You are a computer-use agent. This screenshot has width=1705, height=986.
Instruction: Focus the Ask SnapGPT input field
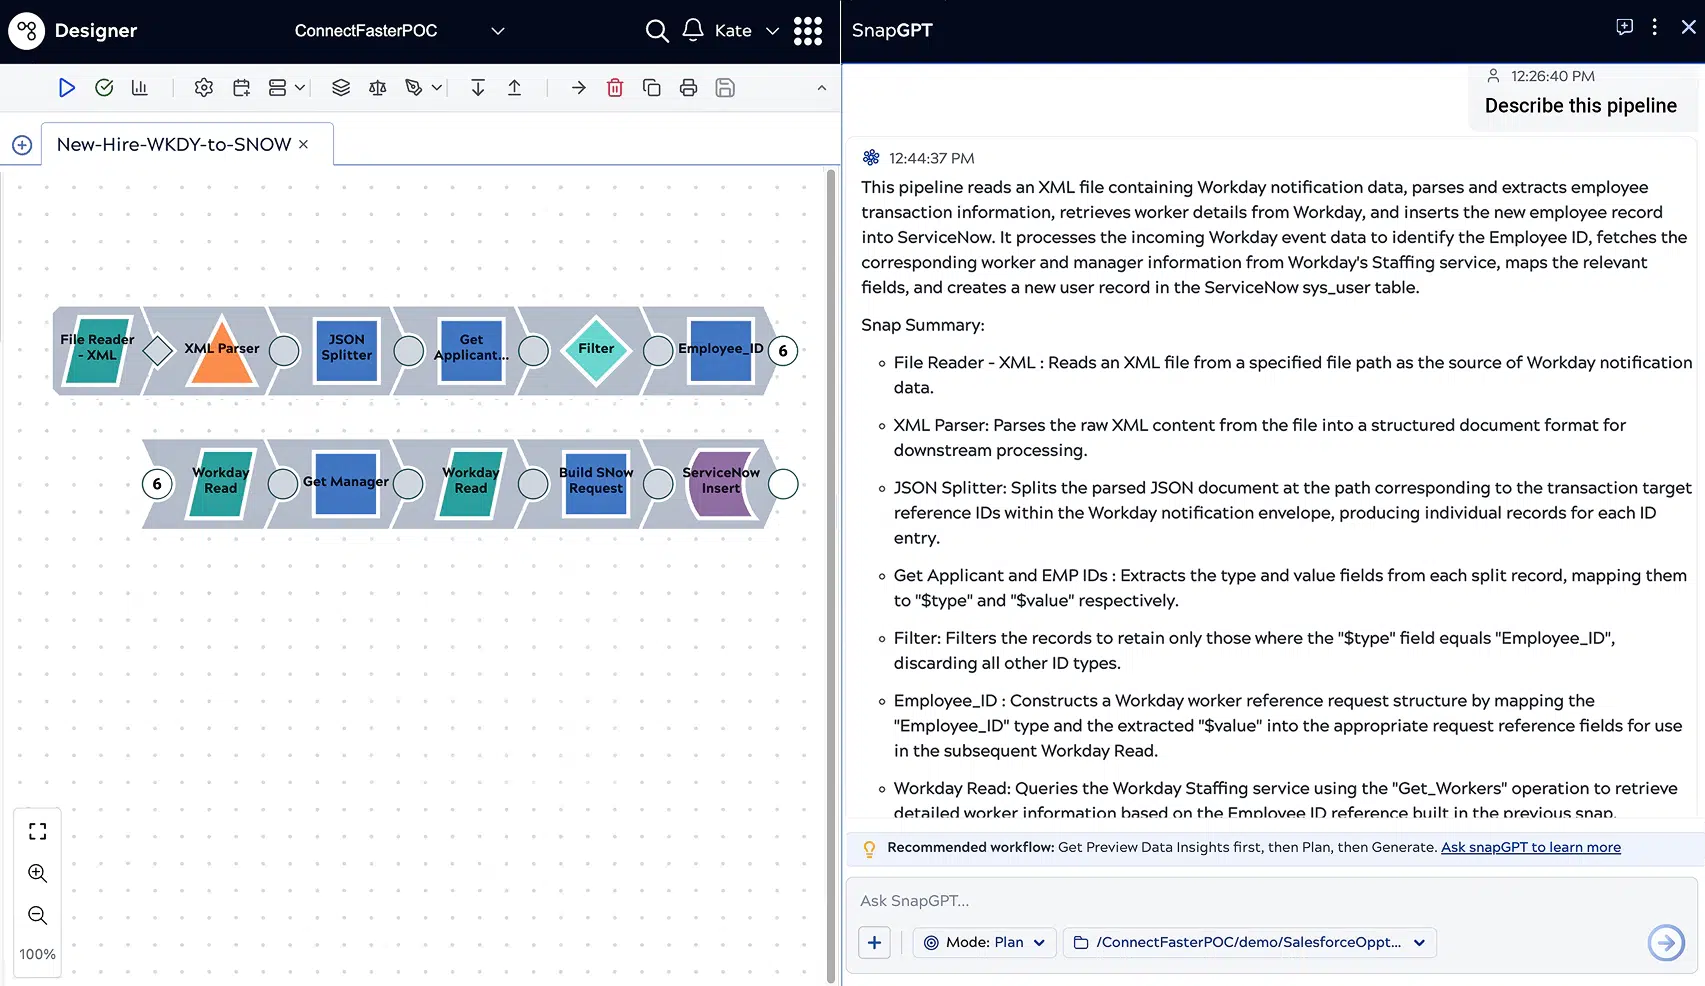[x=1271, y=901]
